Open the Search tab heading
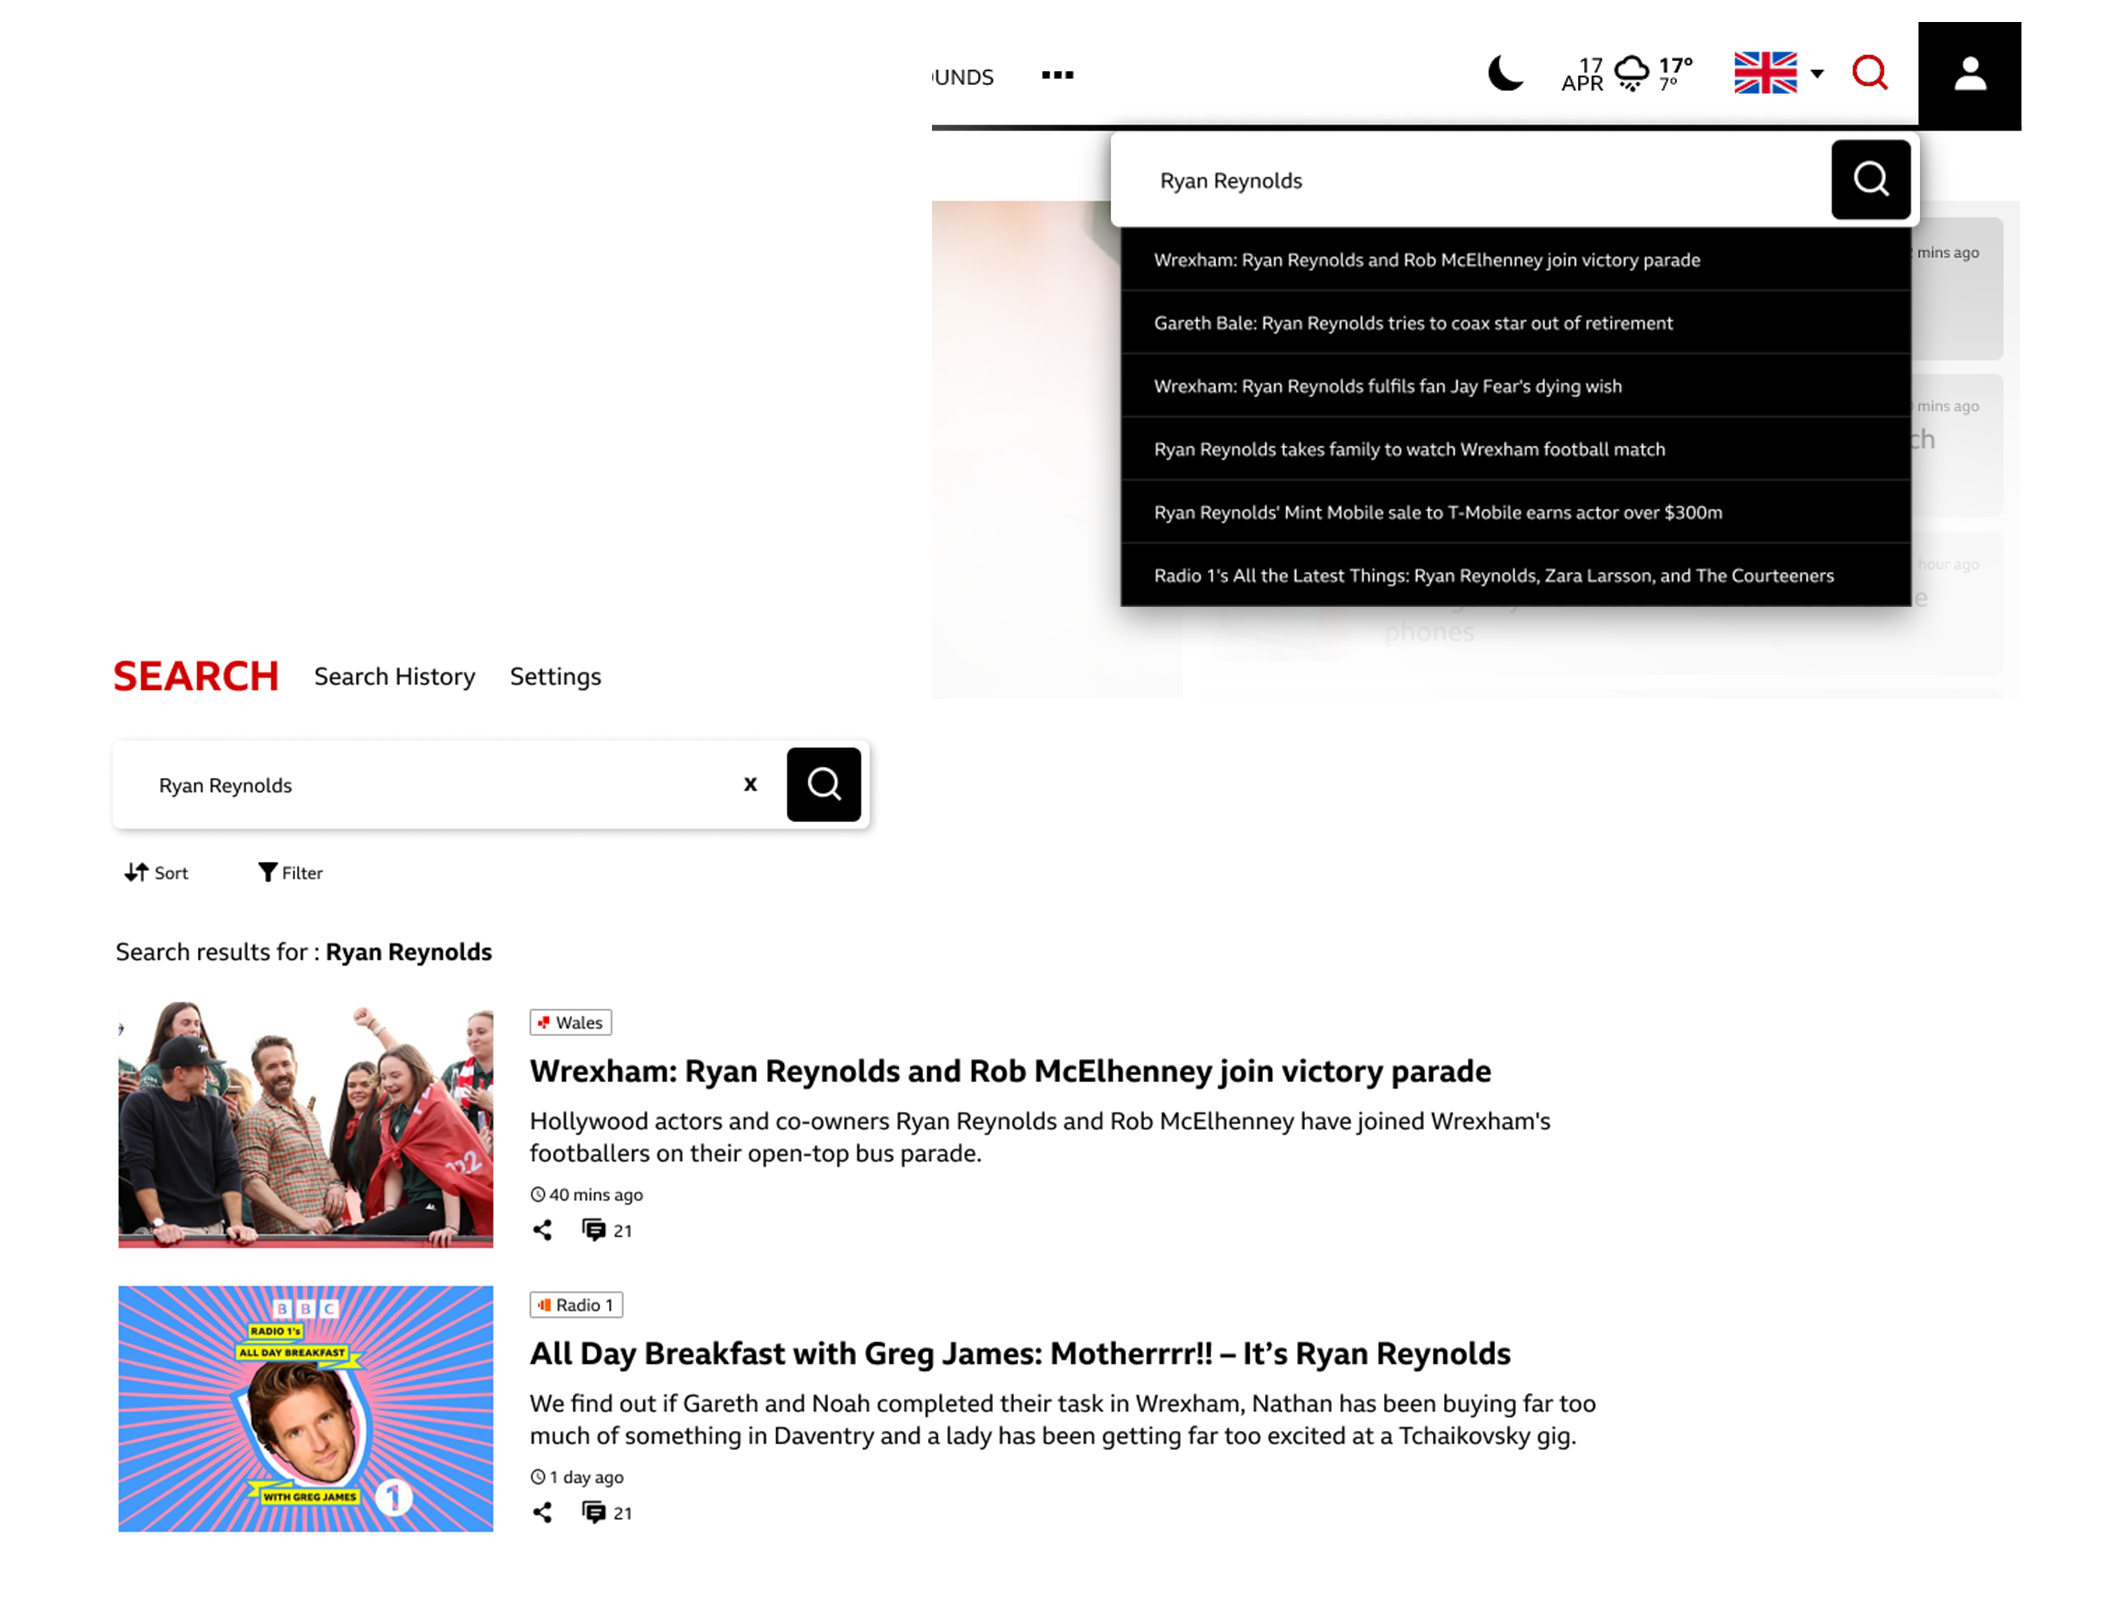2114x1599 pixels. pos(196,677)
